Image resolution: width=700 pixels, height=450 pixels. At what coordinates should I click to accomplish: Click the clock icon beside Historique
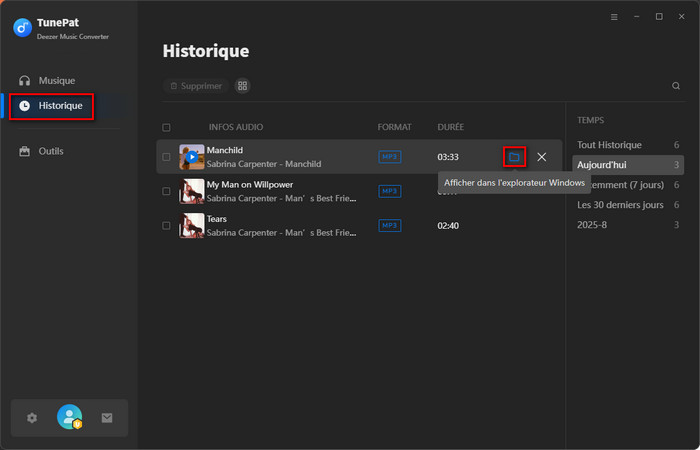25,106
